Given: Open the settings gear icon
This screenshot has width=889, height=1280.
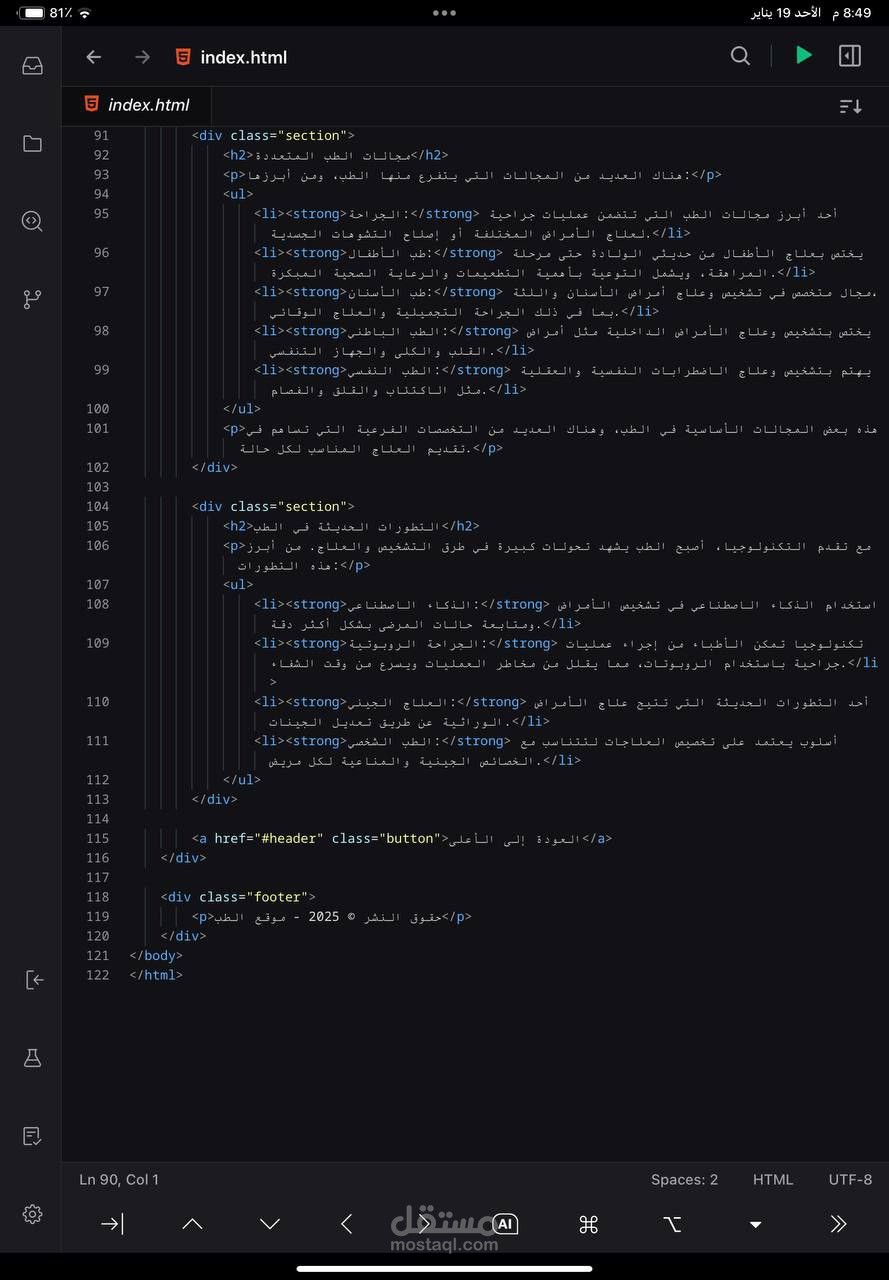Looking at the screenshot, I should 32,1214.
